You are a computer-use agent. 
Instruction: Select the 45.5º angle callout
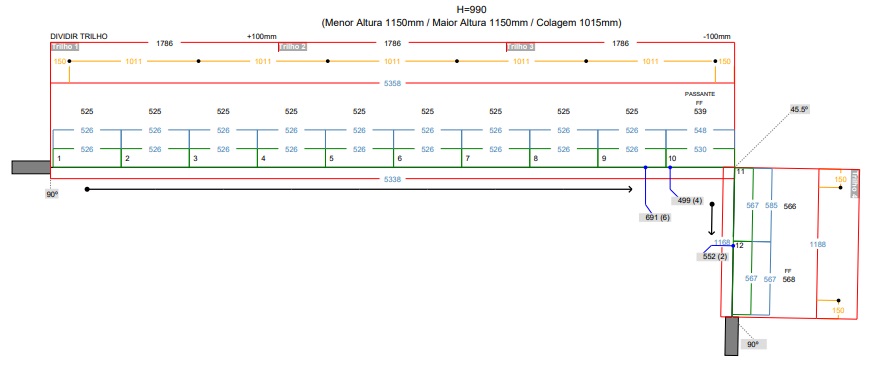(x=799, y=109)
